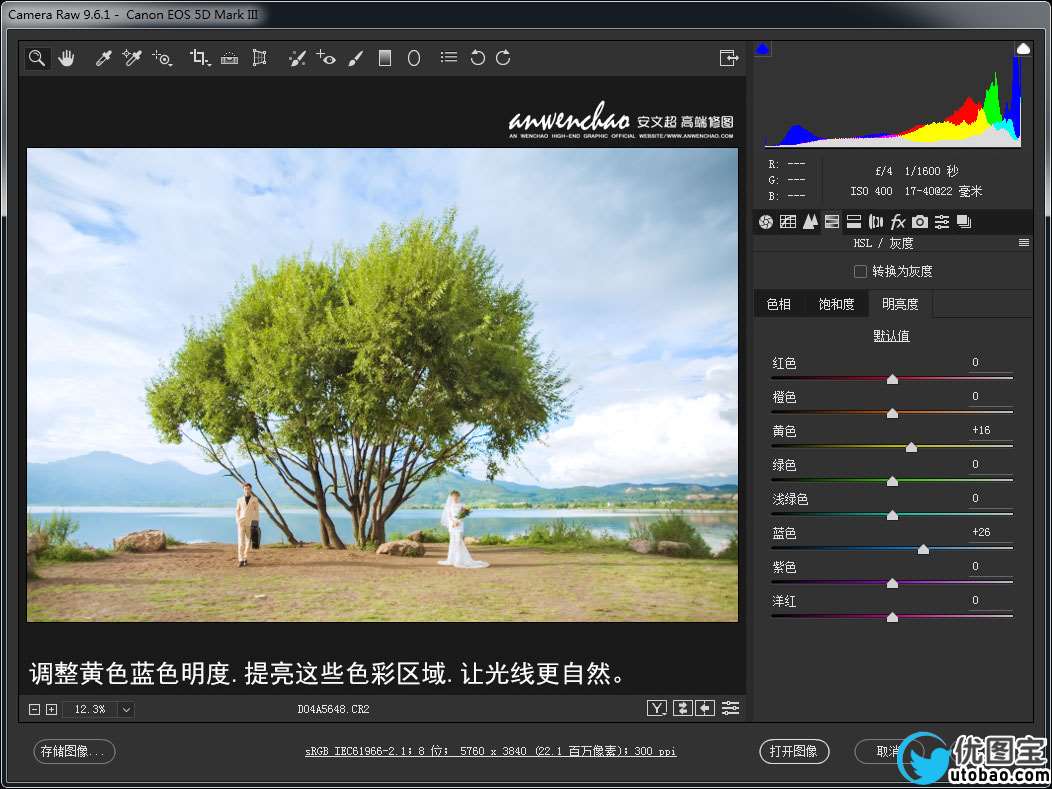1052x789 pixels.
Task: Toggle full screen mode icon
Action: [728, 58]
